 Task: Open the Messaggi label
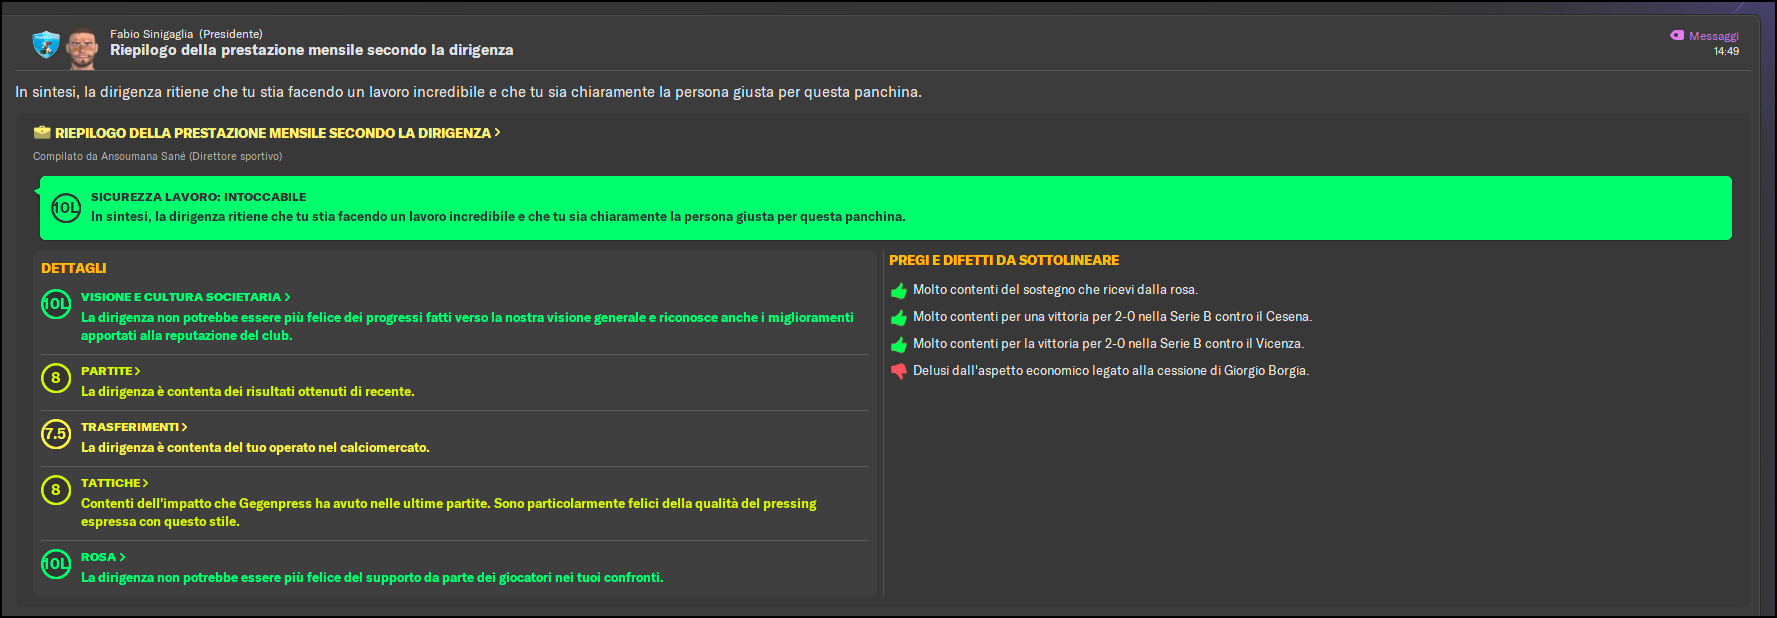coord(1714,36)
